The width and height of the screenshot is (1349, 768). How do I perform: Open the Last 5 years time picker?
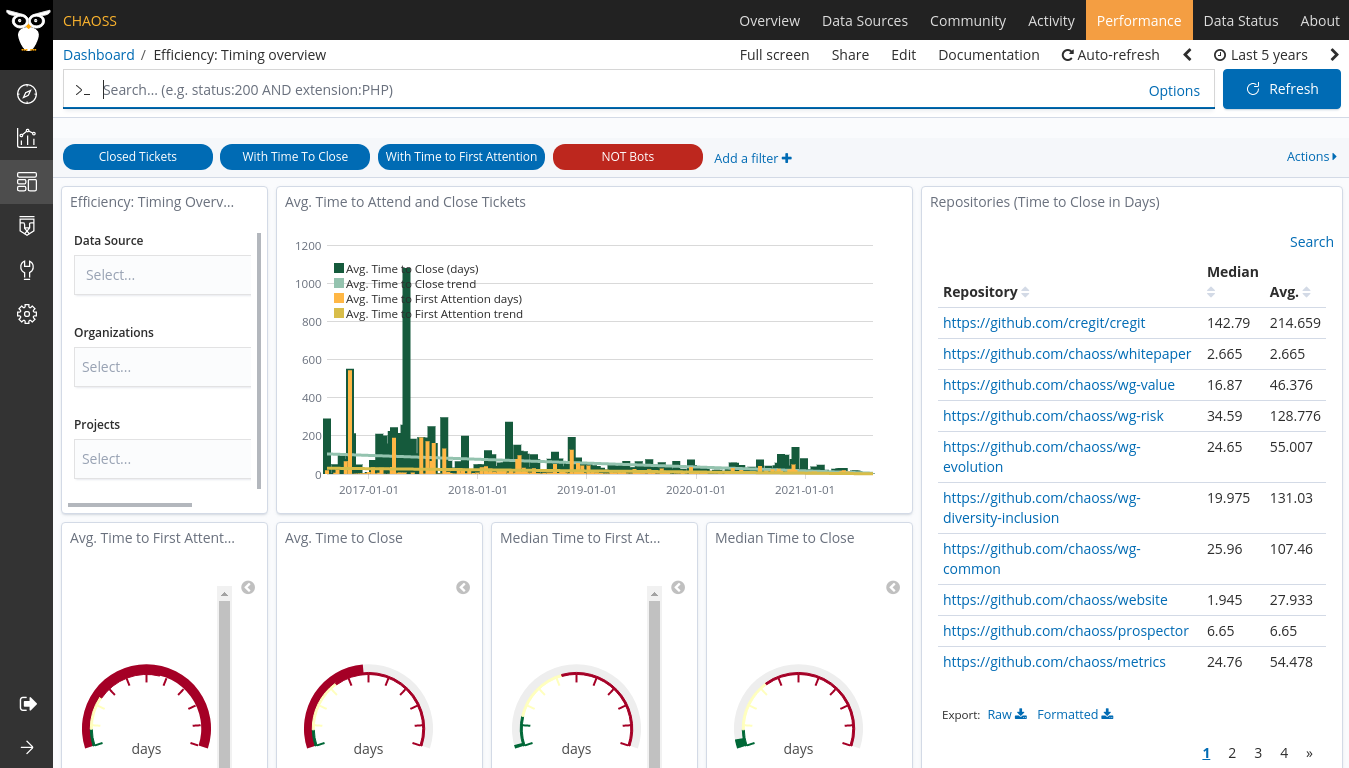tap(1260, 55)
